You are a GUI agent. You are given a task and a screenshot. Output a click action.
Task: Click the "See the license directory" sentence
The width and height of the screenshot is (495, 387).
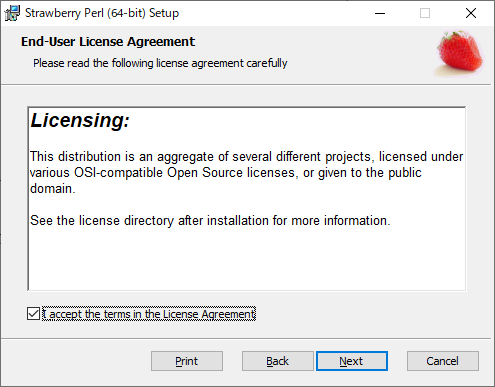tap(210, 221)
